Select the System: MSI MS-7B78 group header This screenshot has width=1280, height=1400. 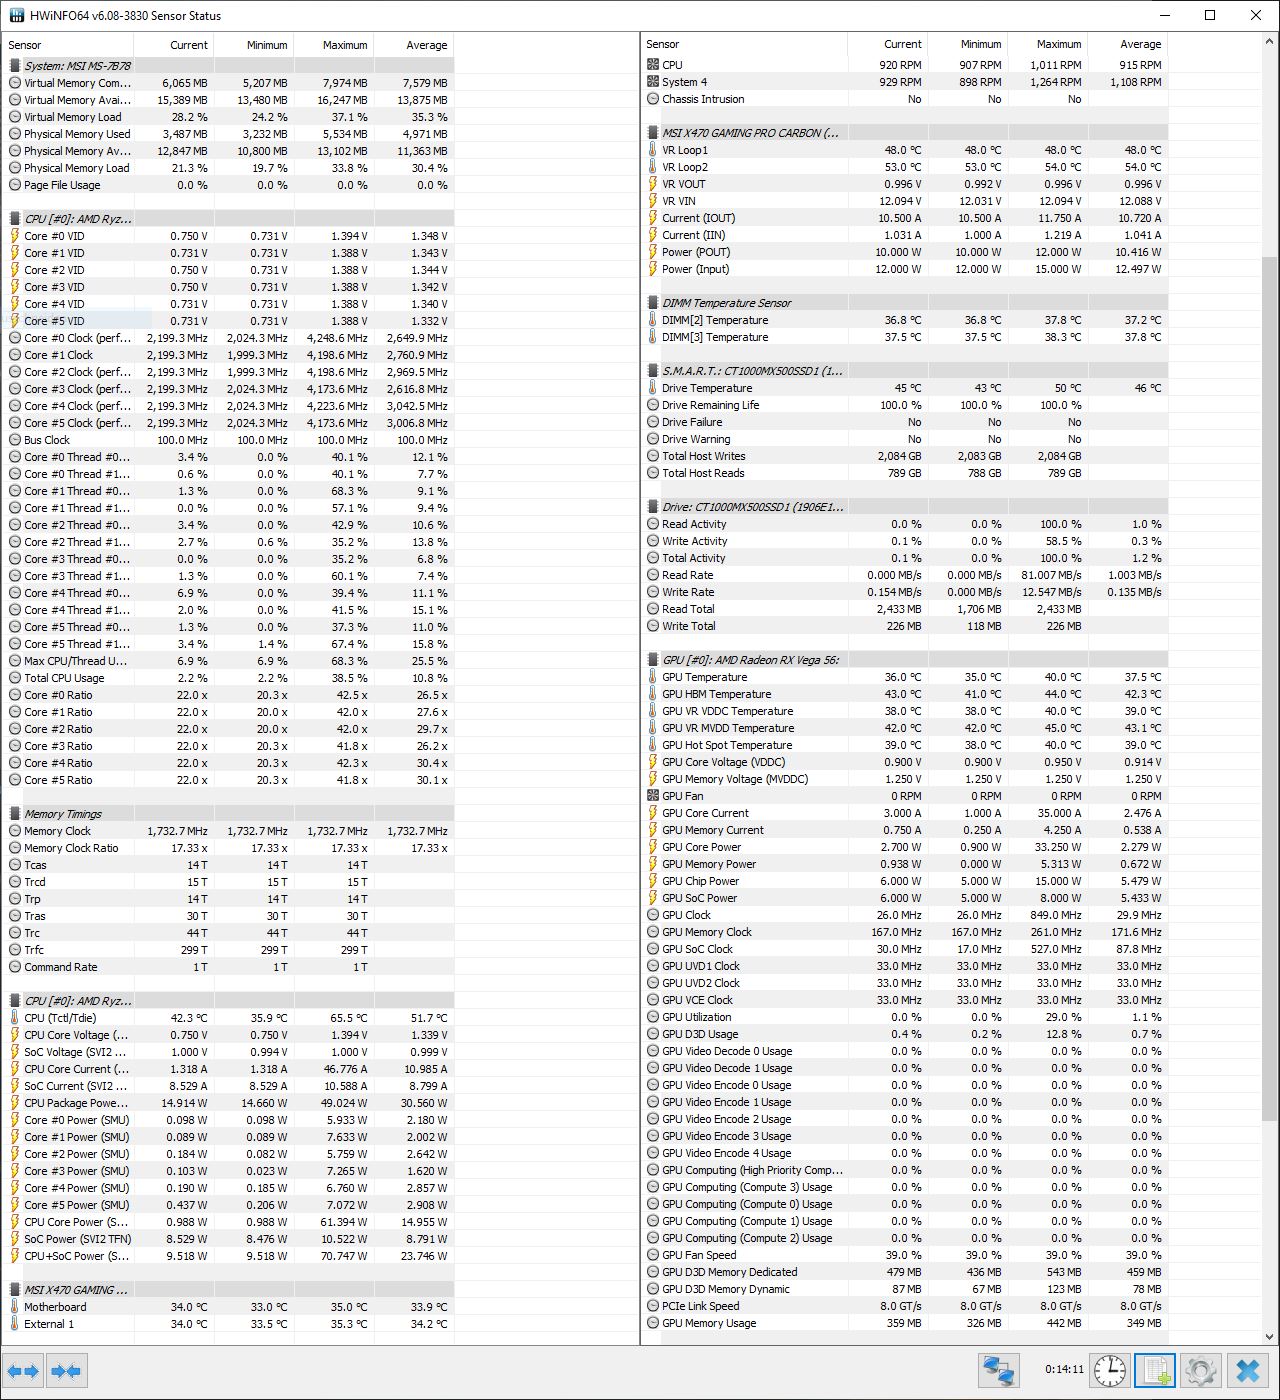(230, 66)
